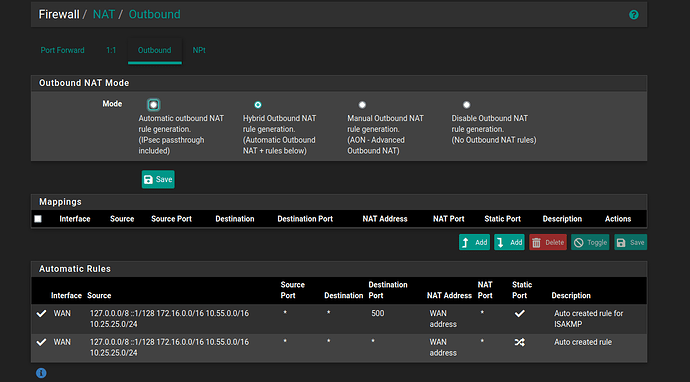
Task: Click Add rule to bottom button
Action: (509, 242)
